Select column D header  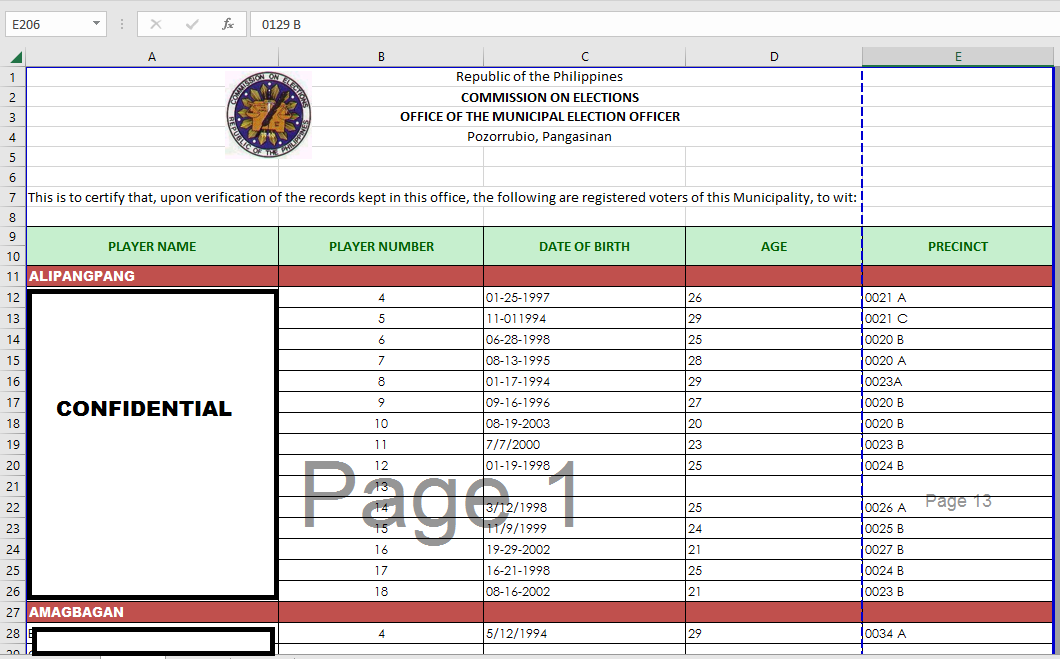[x=774, y=57]
